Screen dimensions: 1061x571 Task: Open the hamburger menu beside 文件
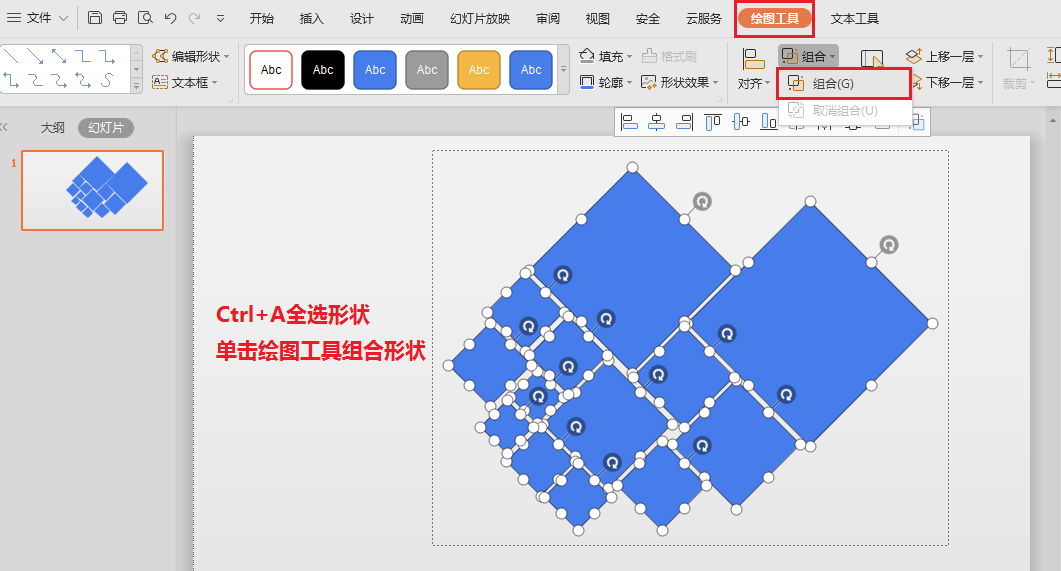(x=13, y=18)
